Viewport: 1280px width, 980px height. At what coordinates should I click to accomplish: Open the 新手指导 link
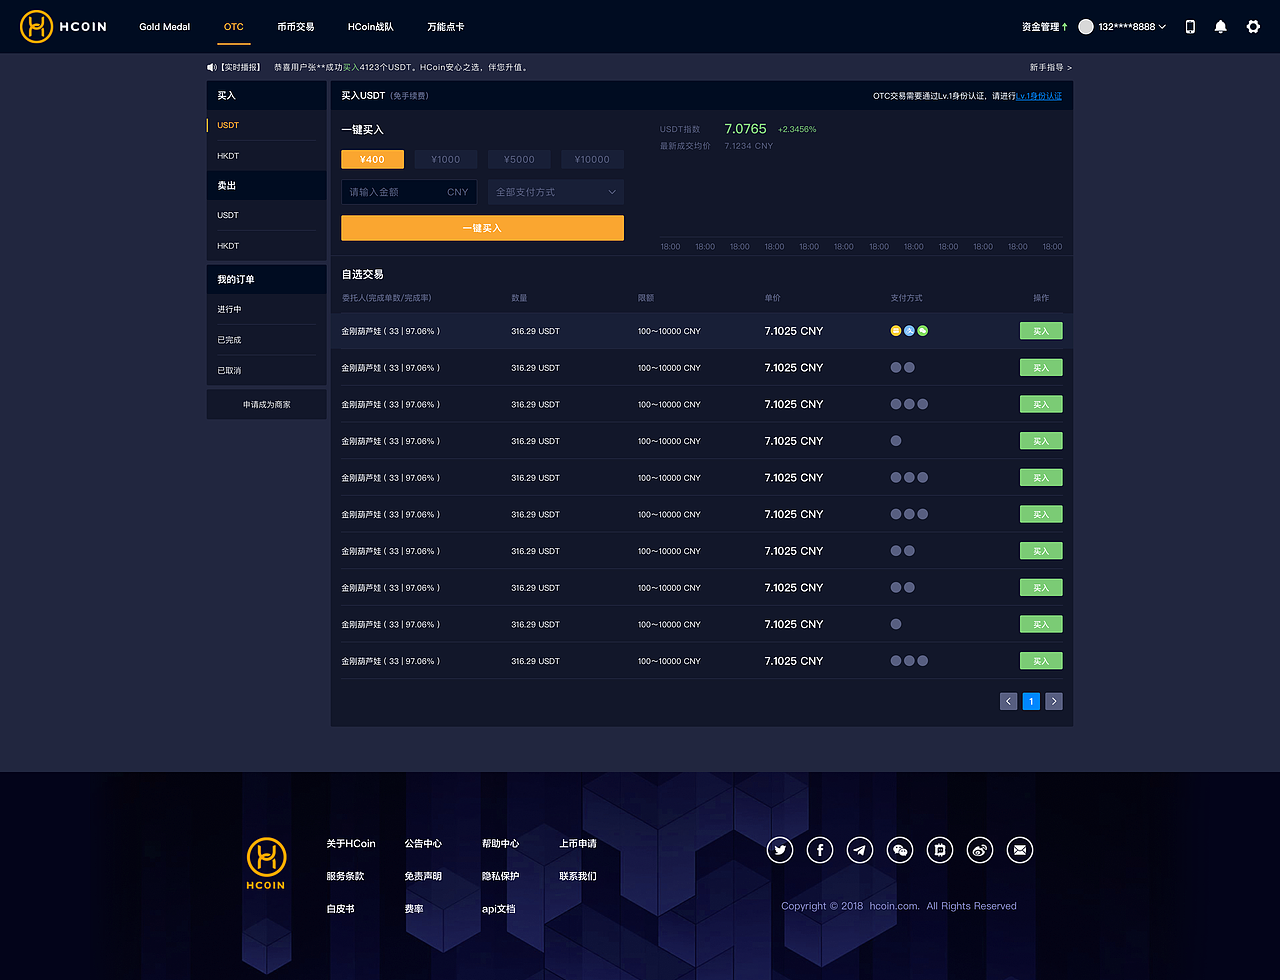tap(1050, 67)
